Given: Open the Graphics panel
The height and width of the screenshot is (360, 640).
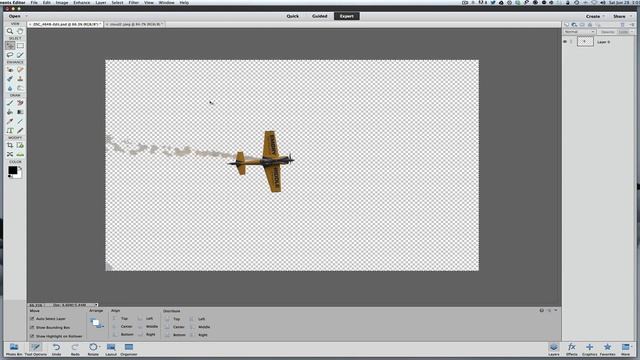Looking at the screenshot, I should (589, 349).
